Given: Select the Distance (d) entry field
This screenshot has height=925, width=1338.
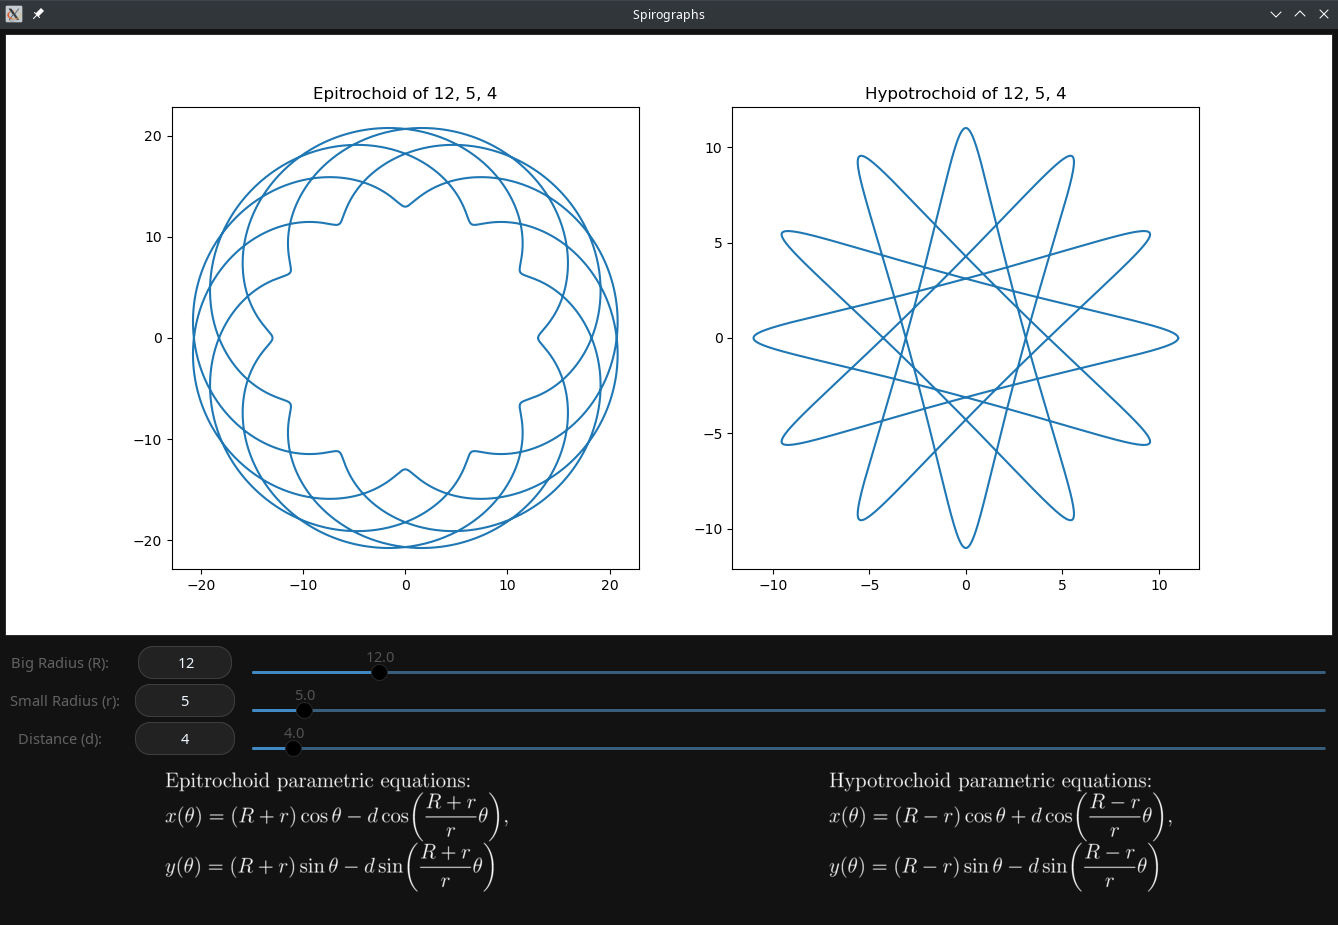Looking at the screenshot, I should click(185, 739).
